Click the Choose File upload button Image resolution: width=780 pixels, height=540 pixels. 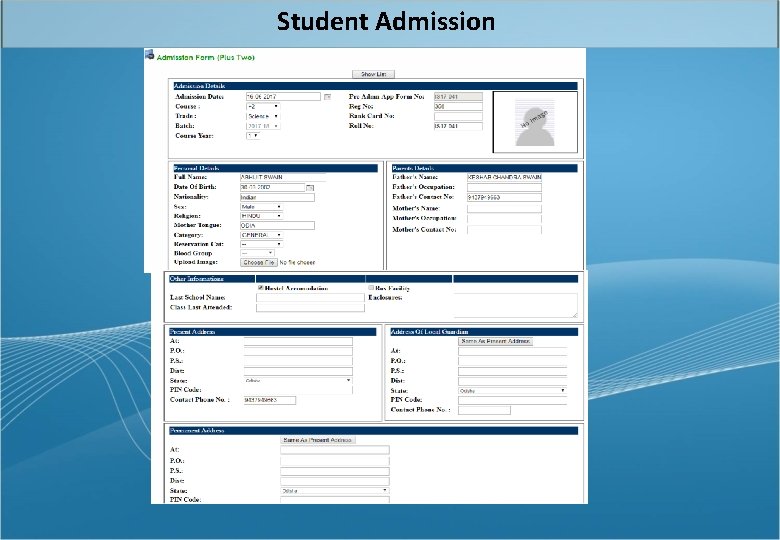[x=259, y=262]
